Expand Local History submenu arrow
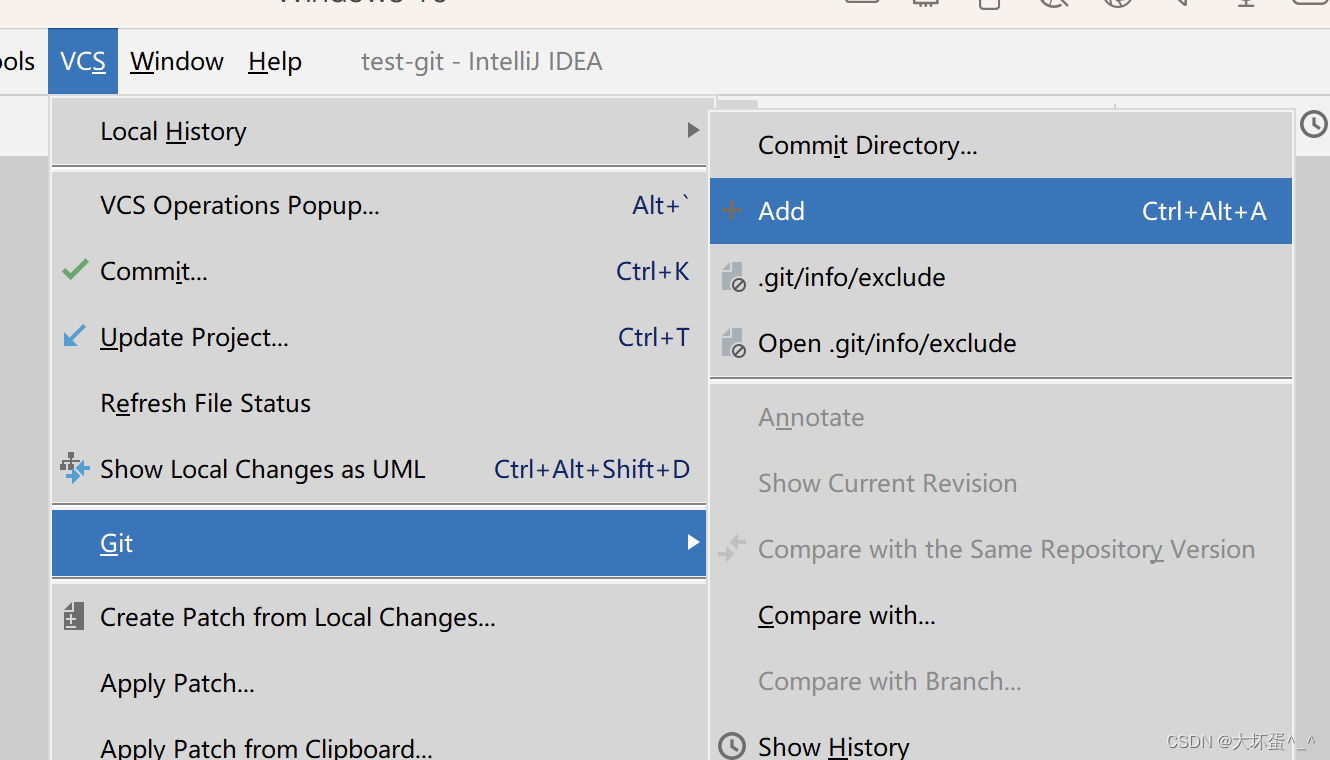The width and height of the screenshot is (1330, 760). coord(693,130)
